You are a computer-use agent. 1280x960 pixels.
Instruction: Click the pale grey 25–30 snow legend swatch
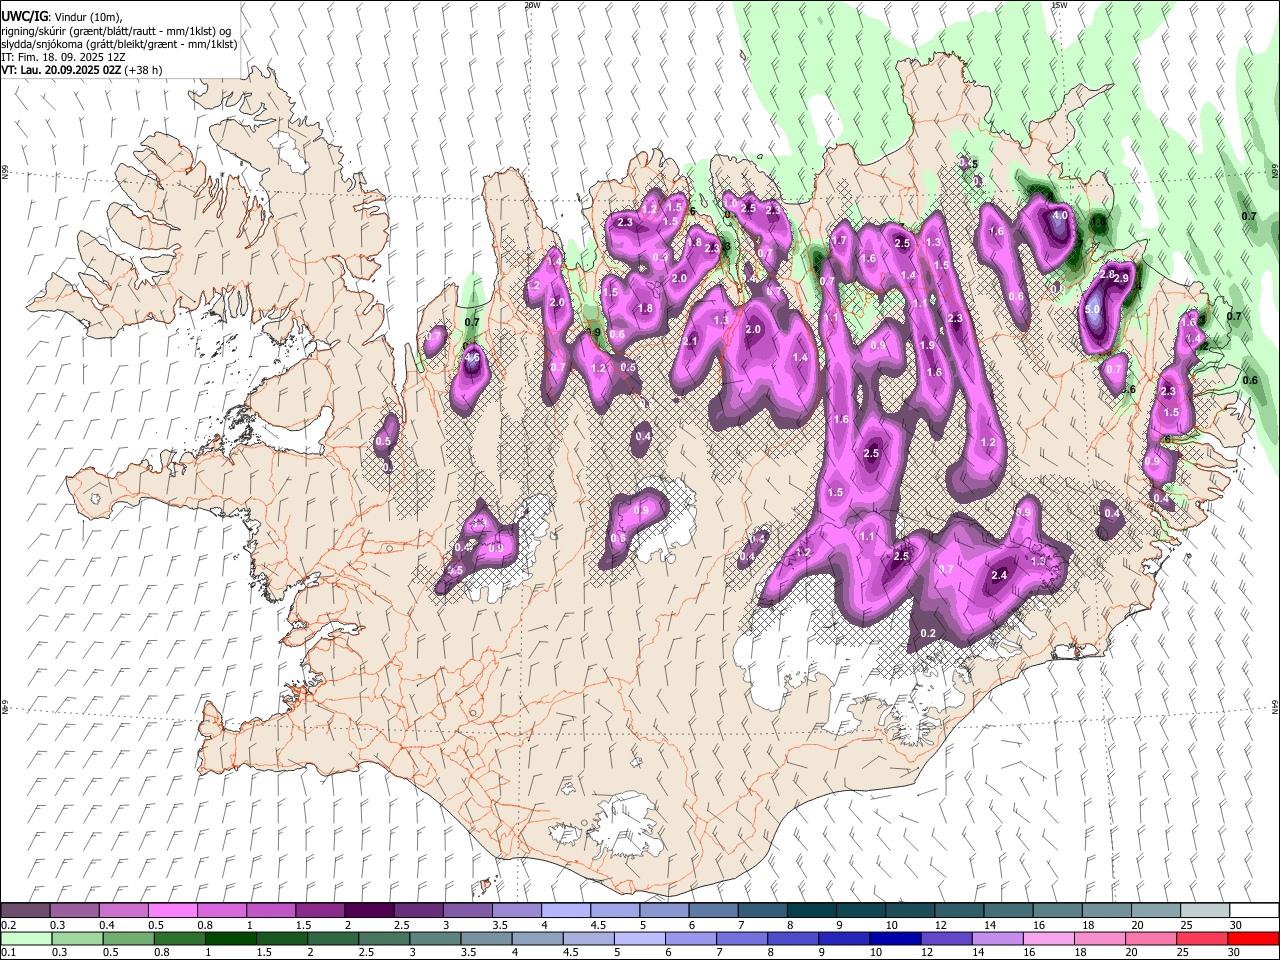tap(1204, 911)
